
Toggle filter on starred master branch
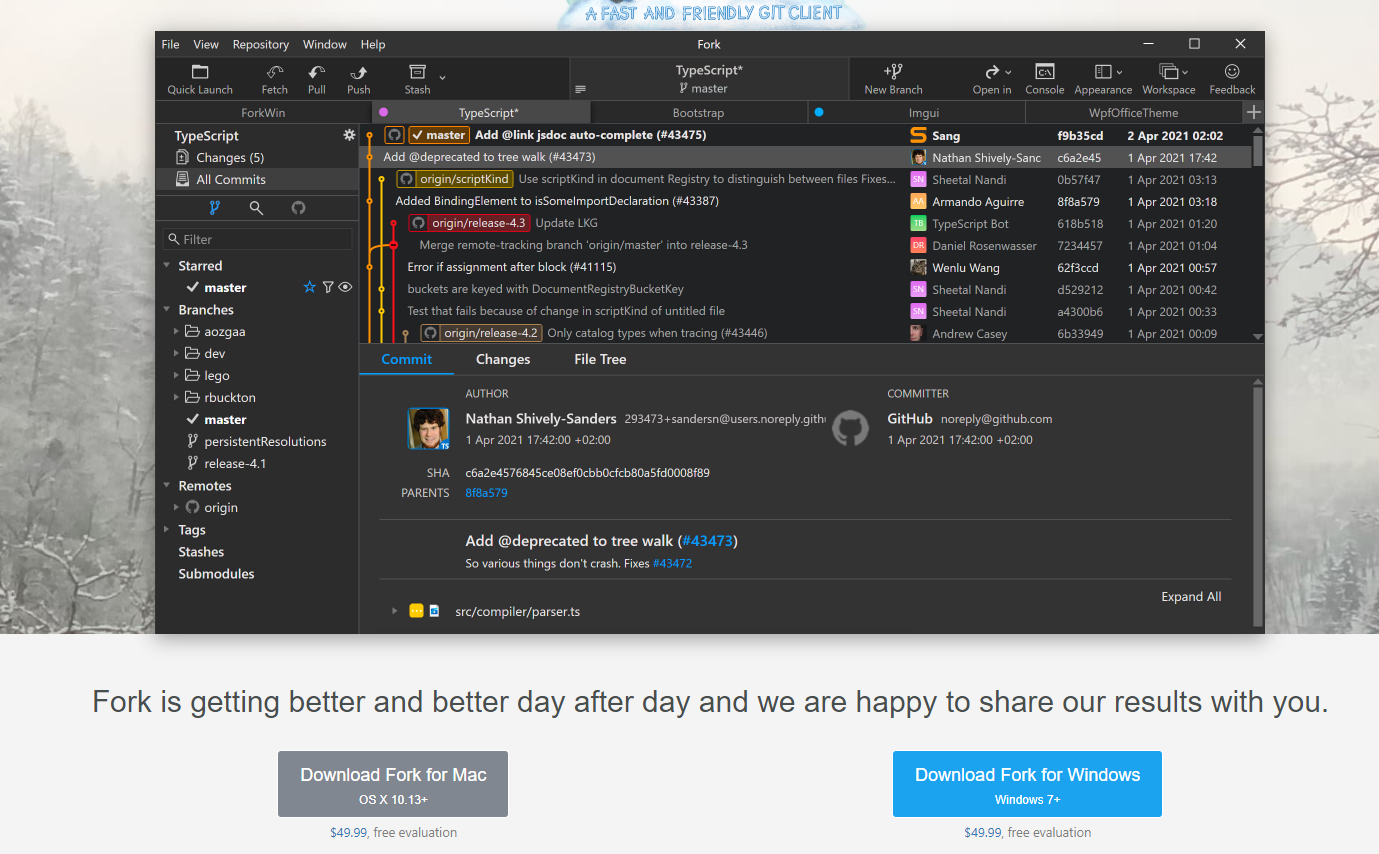(328, 287)
